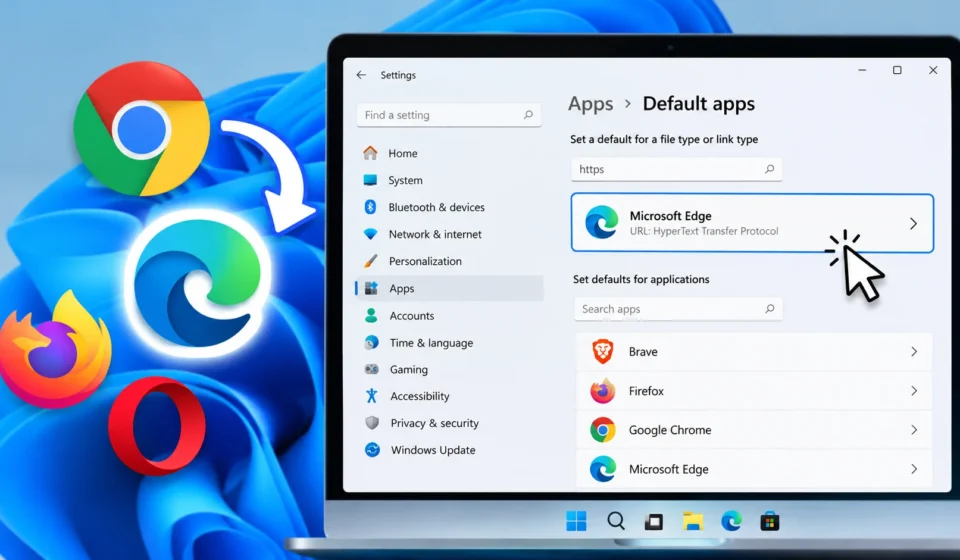Click magnifier in Find a setting box

point(528,114)
